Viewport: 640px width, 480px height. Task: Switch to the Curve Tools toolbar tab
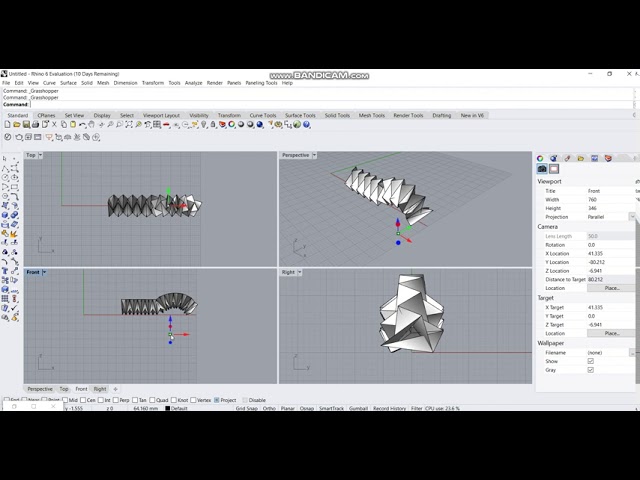[x=263, y=116]
